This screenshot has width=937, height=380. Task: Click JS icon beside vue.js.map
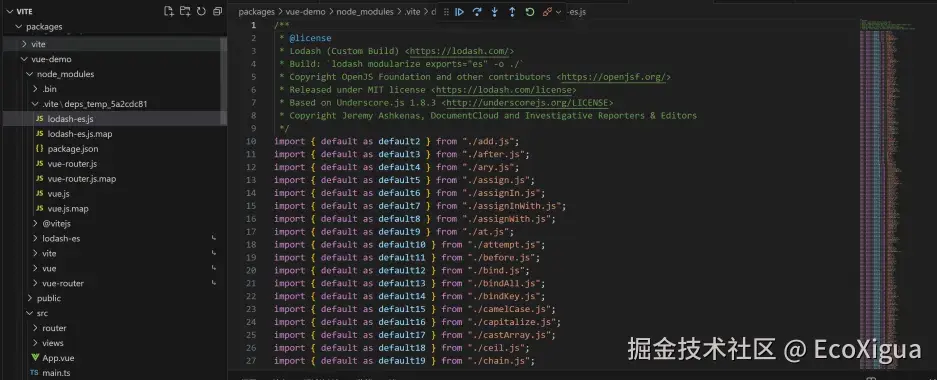pos(39,209)
